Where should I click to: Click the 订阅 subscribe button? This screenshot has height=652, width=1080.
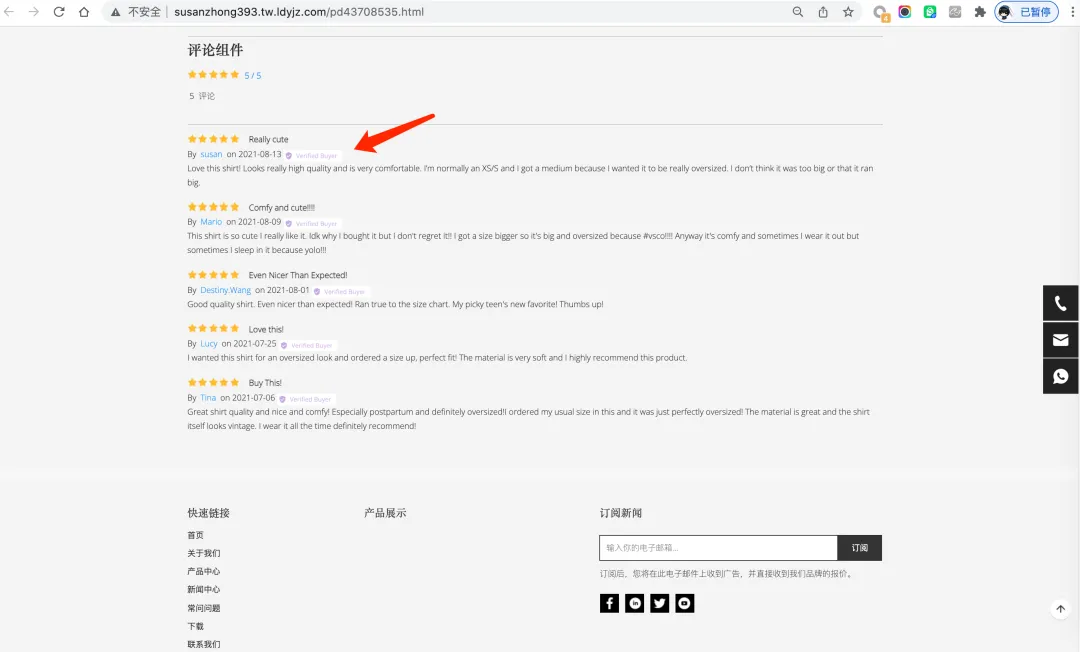coord(860,548)
